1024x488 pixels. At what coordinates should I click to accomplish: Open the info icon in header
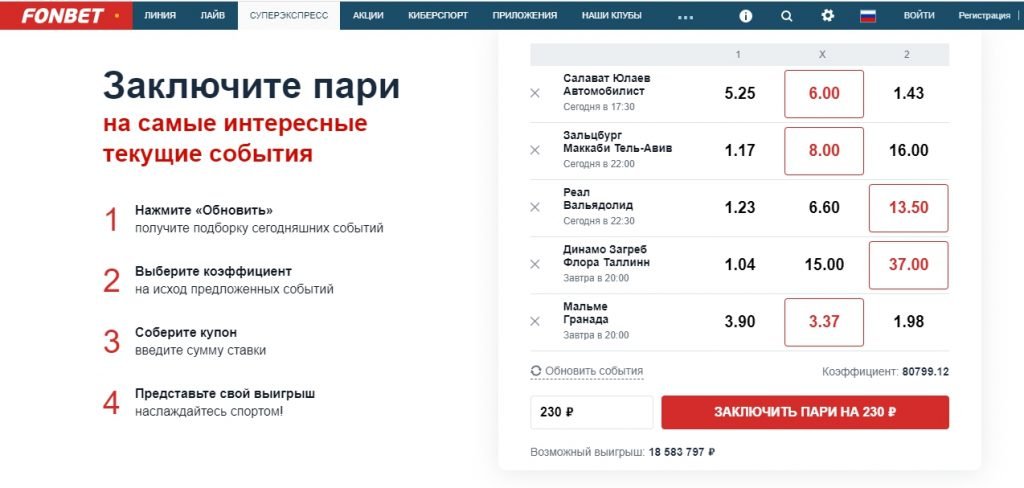[x=745, y=16]
